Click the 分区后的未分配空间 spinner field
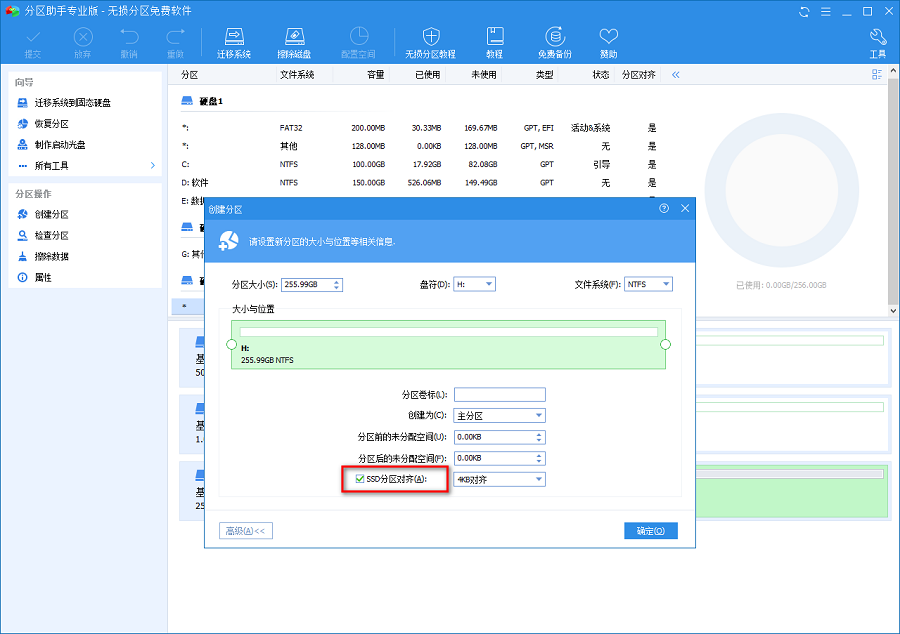 [499, 458]
